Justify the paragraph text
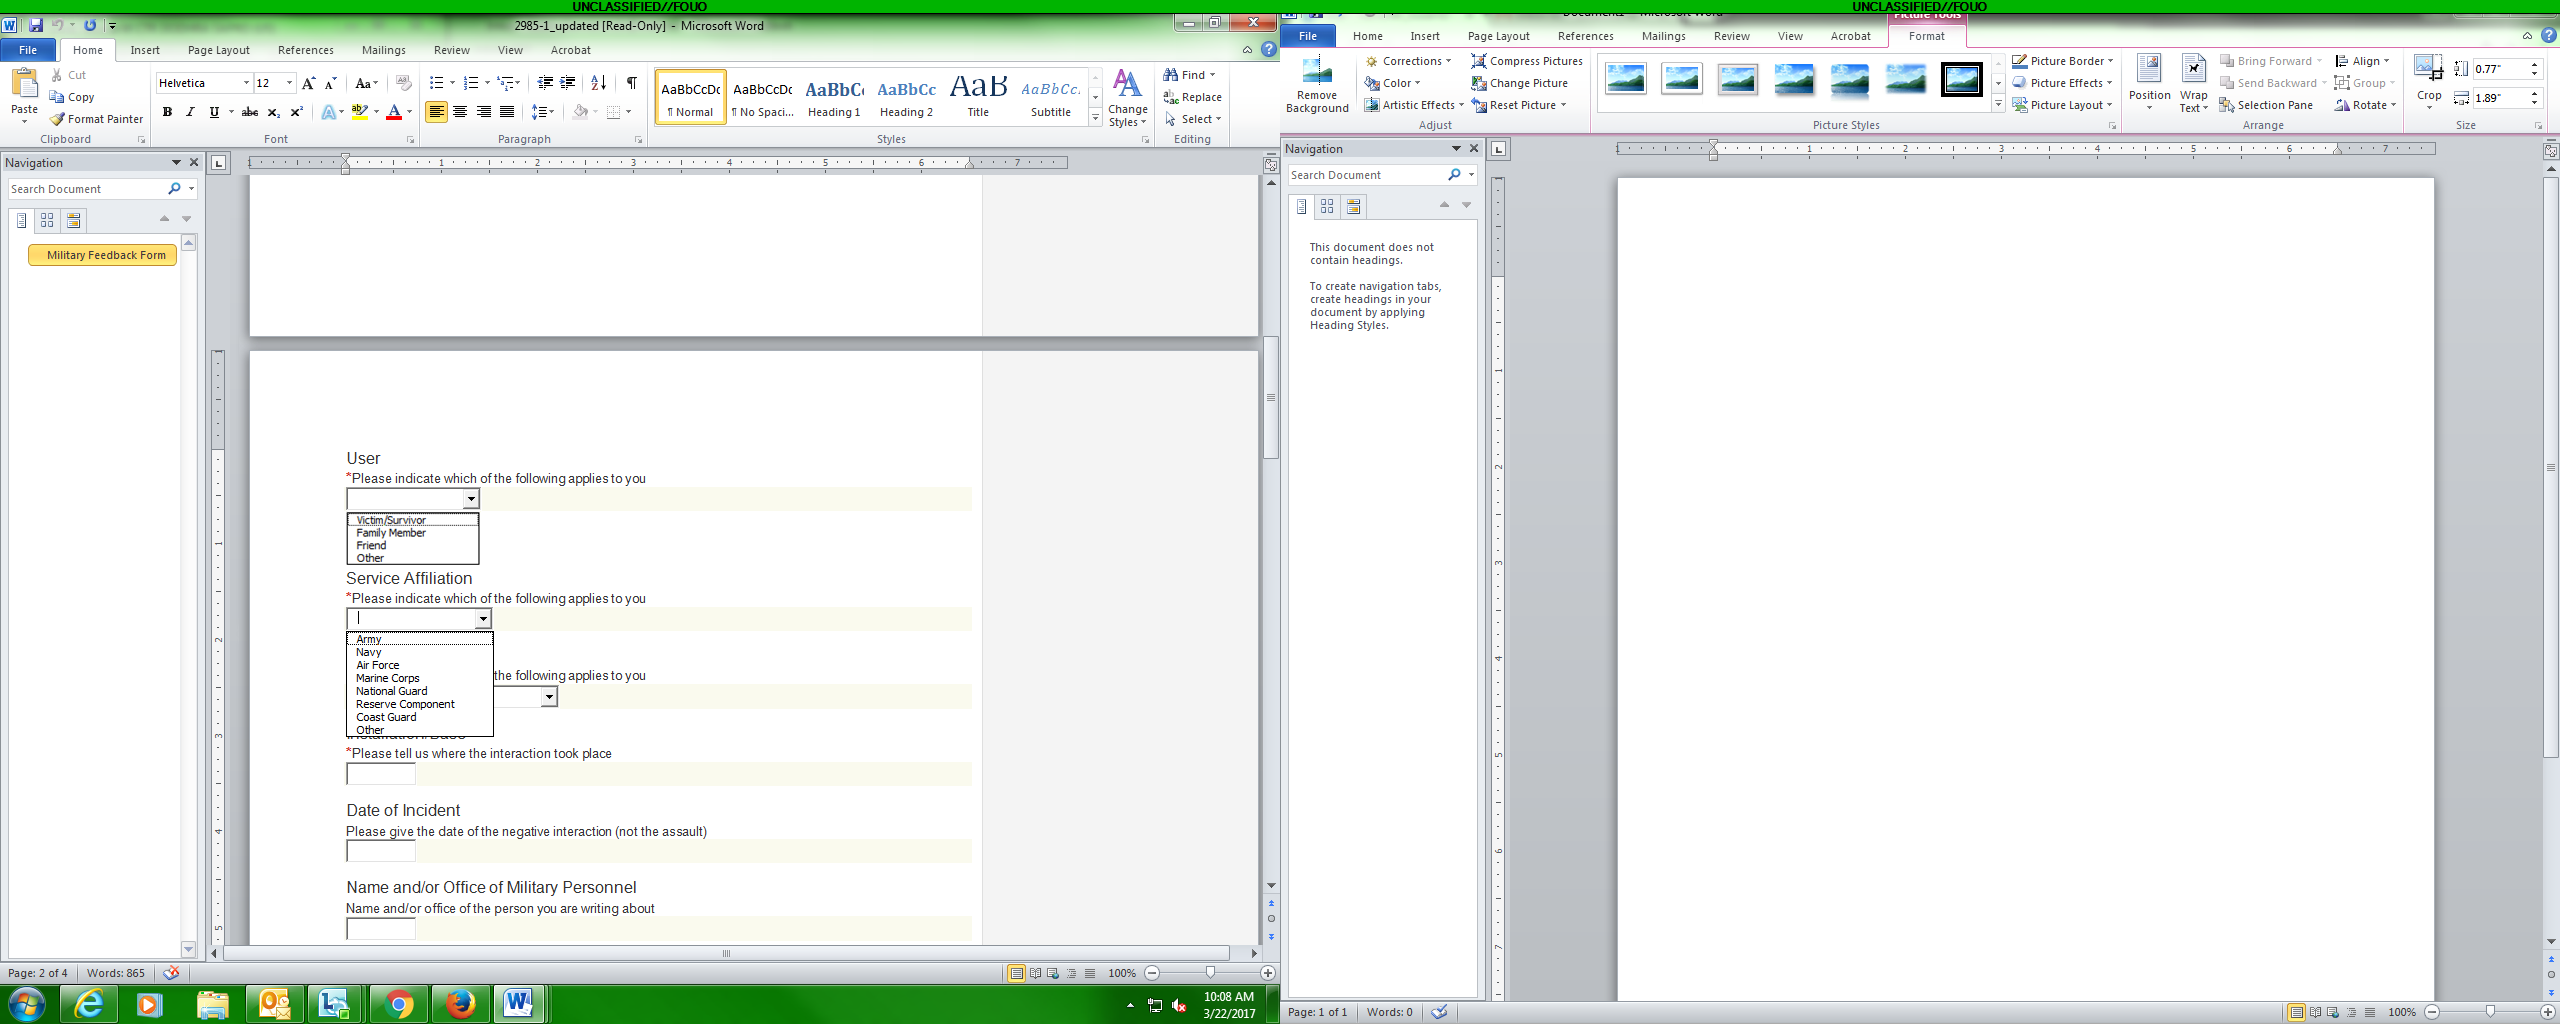Viewport: 2560px width, 1024px height. point(507,112)
